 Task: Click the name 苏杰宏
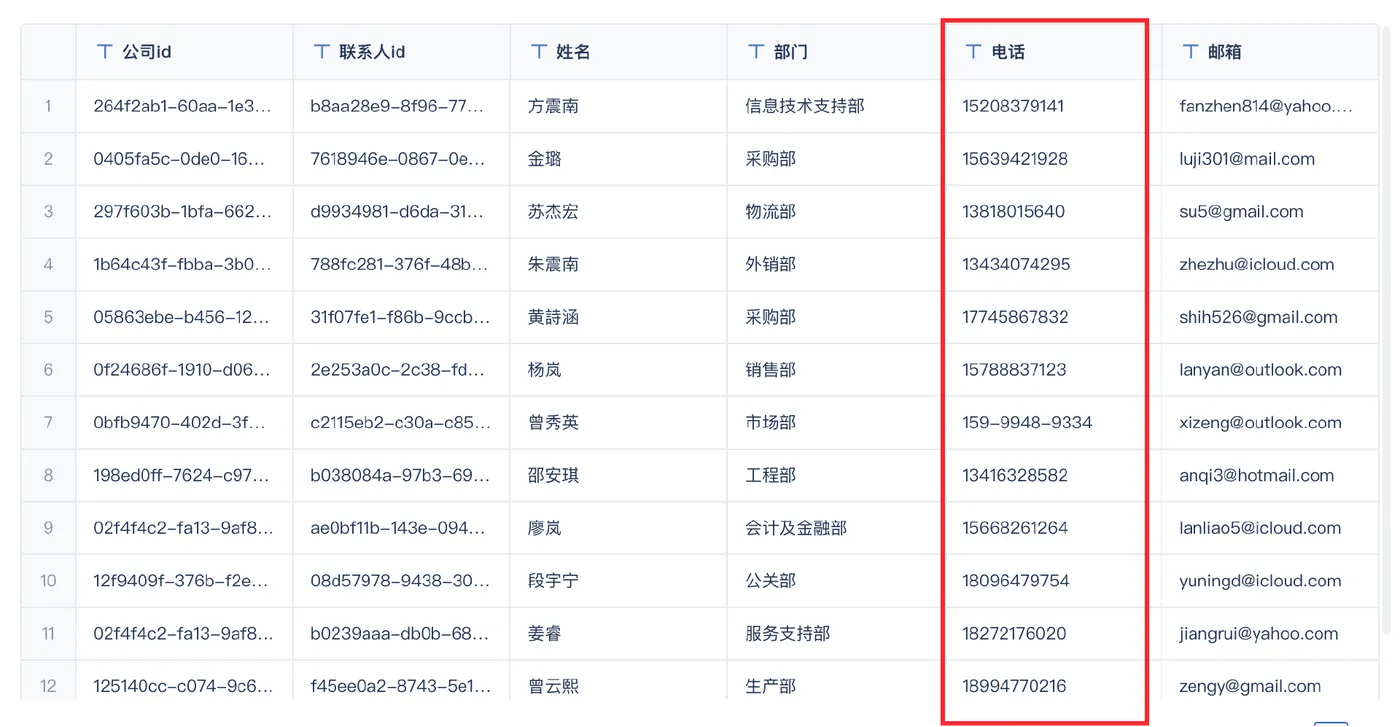click(553, 212)
